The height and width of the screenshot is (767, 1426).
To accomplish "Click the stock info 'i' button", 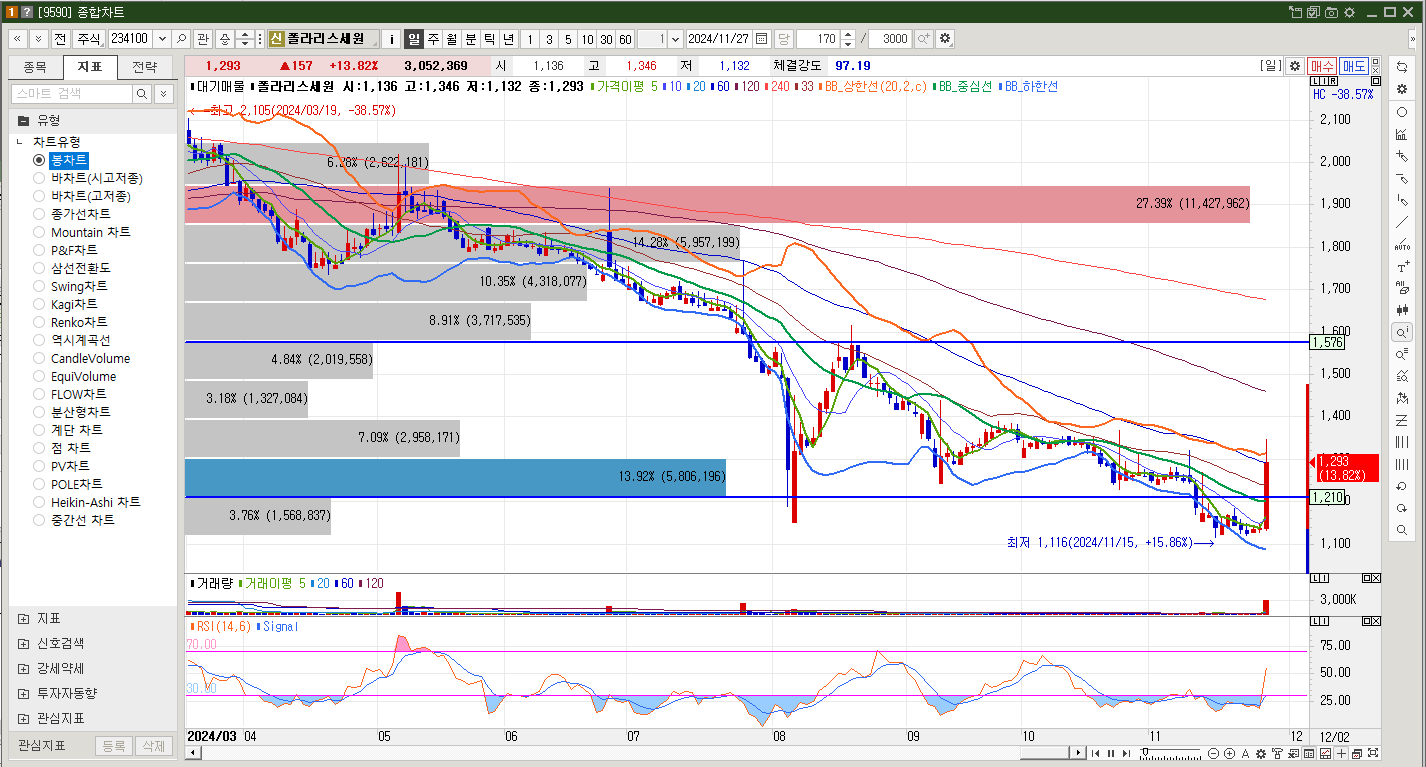I will [392, 39].
